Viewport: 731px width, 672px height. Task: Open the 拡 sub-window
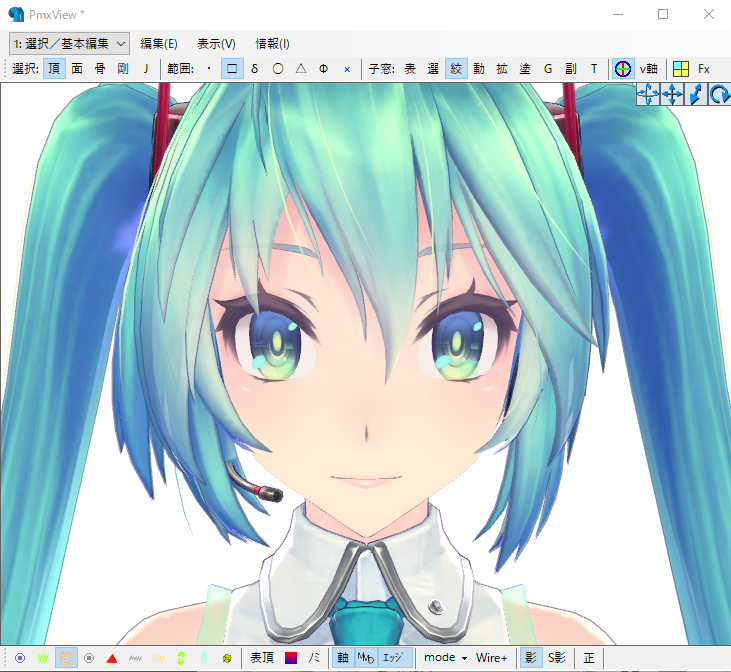(502, 69)
